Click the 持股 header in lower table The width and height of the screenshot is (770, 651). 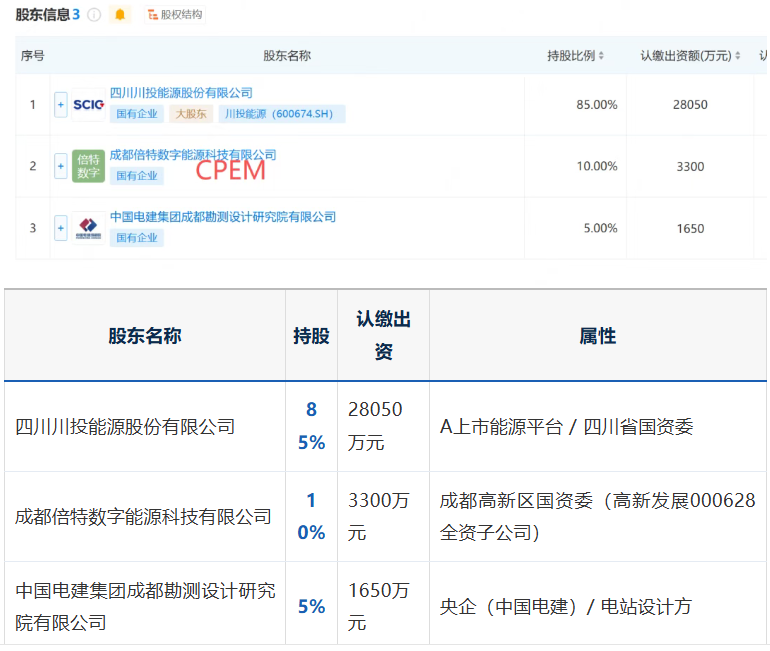coord(311,336)
